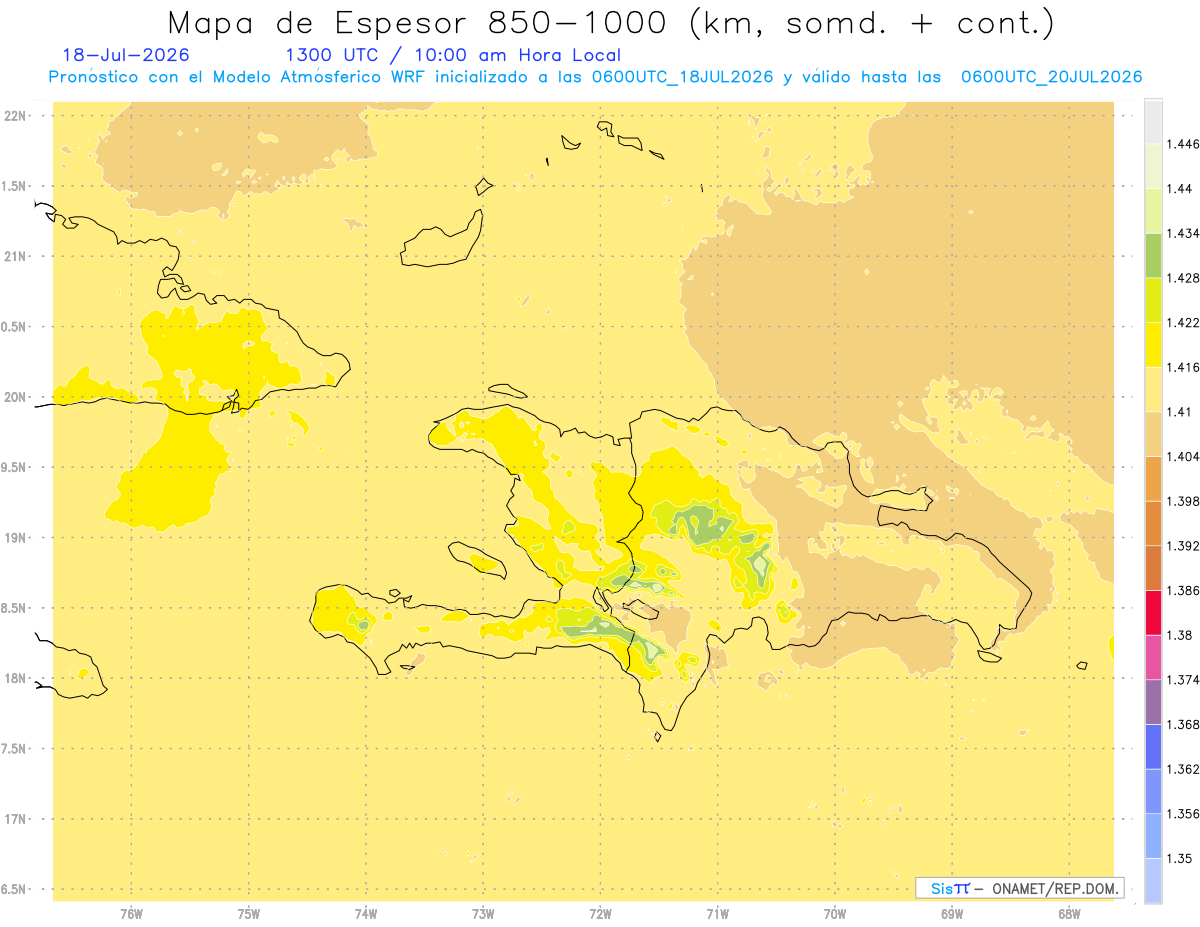Click the yellow-green legend swatch between 1.422 and 1.428
Viewport: 1200px width, 927px height.
pyautogui.click(x=1153, y=300)
